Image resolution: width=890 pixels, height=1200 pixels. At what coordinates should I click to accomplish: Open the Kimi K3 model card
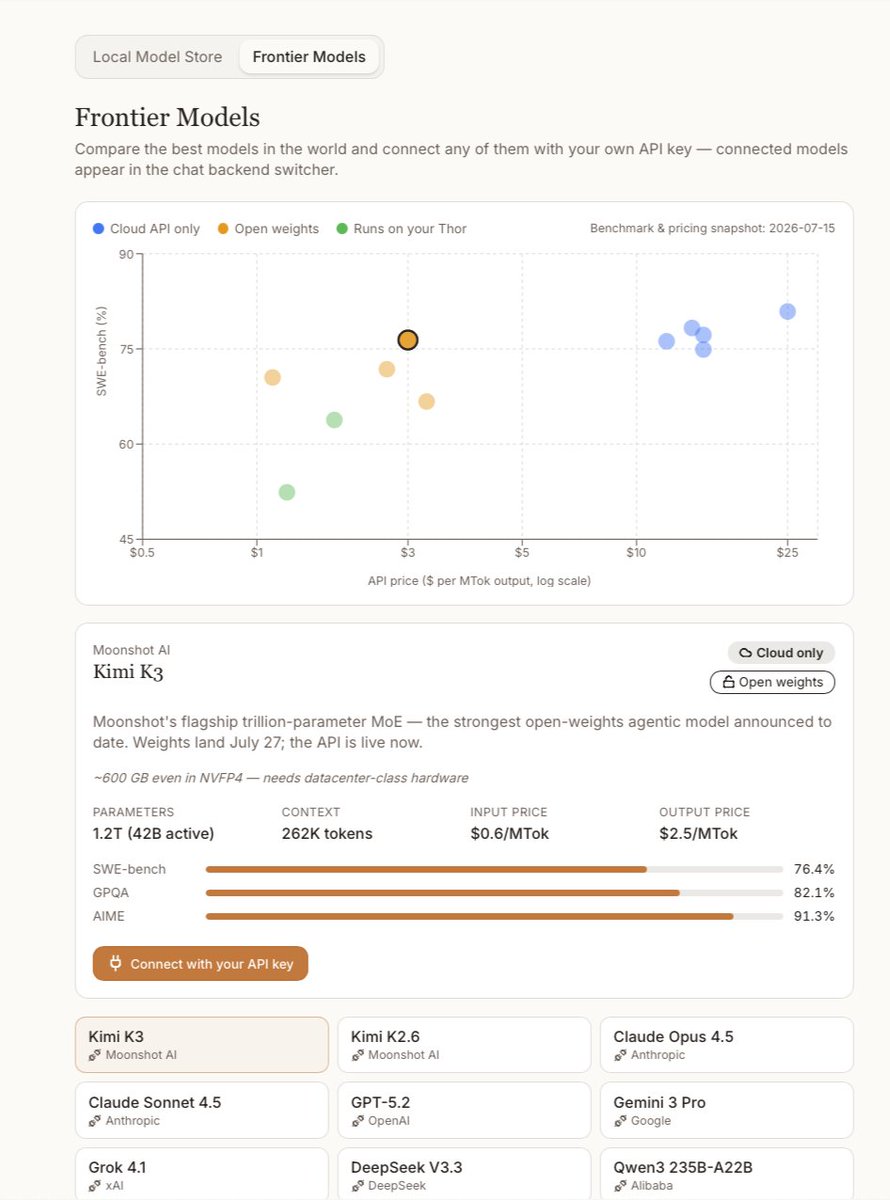(202, 1045)
